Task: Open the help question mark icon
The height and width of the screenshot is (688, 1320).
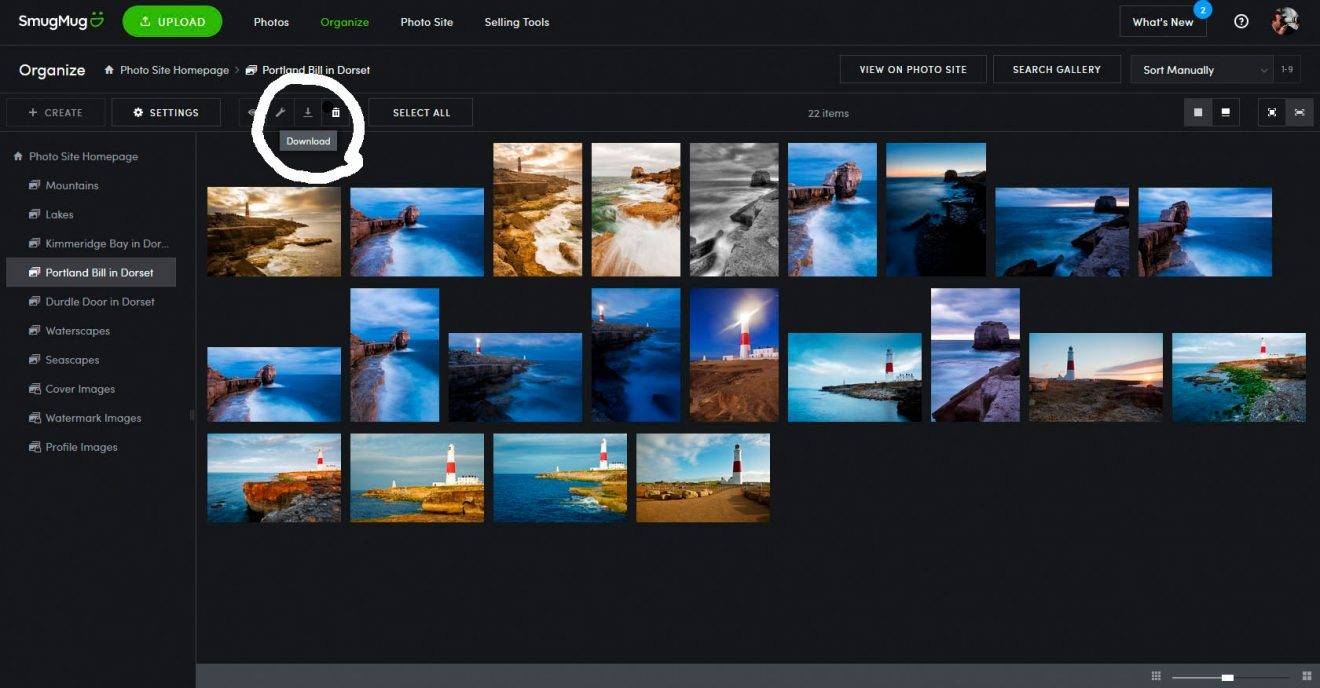Action: (1241, 20)
